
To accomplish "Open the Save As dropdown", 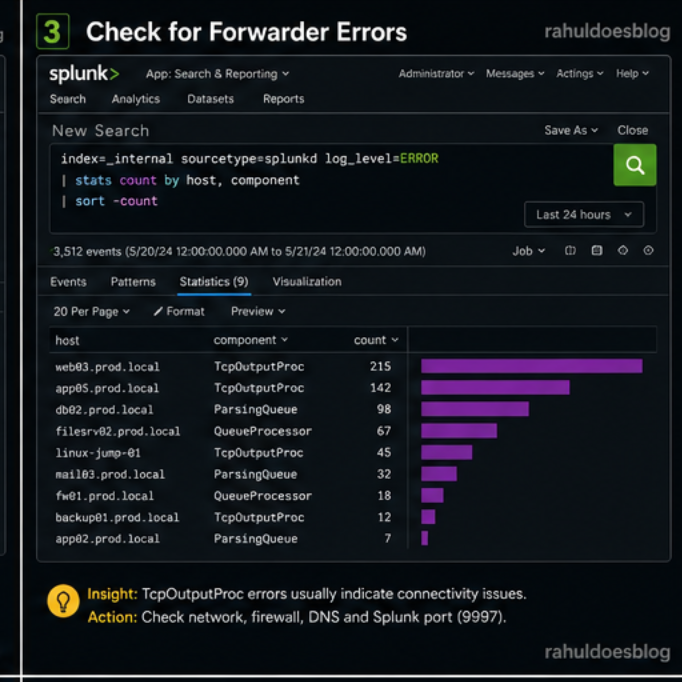I will tap(571, 130).
